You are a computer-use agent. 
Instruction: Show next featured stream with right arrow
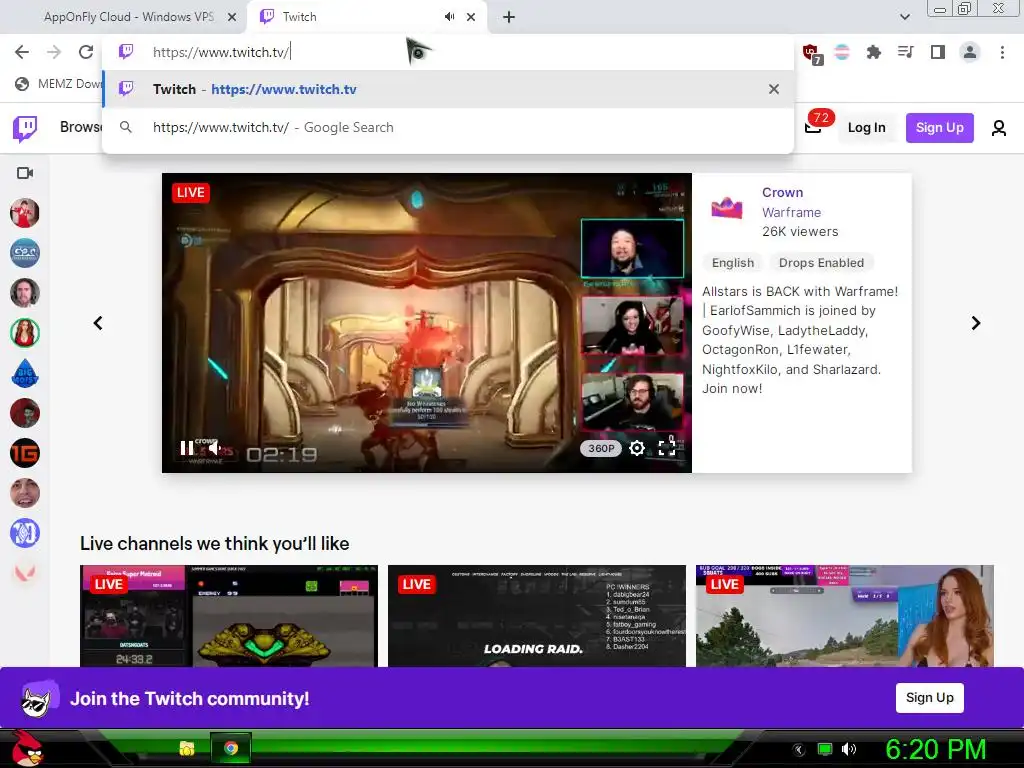tap(976, 323)
